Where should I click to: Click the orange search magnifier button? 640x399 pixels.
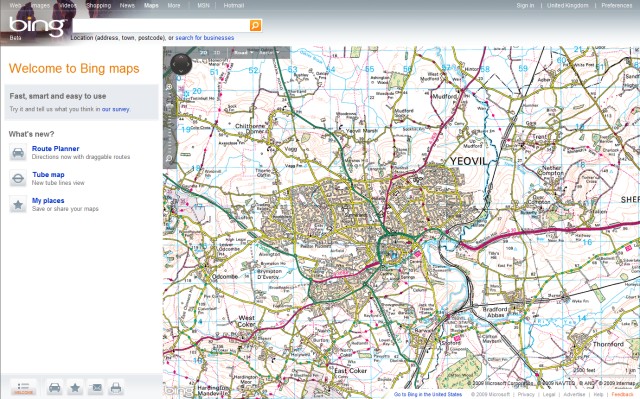point(255,25)
